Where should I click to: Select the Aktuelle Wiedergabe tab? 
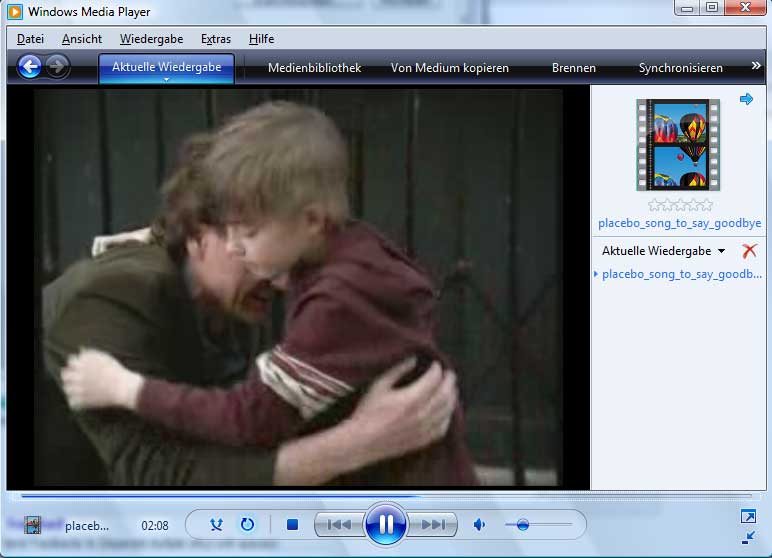click(x=166, y=66)
